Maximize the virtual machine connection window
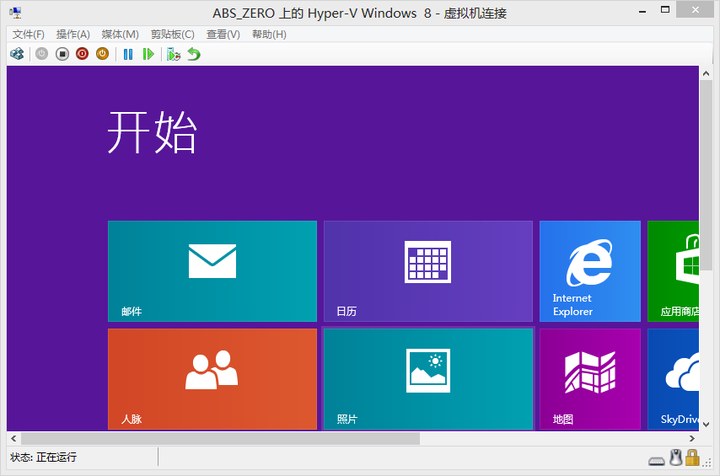This screenshot has width=720, height=476. 664,10
